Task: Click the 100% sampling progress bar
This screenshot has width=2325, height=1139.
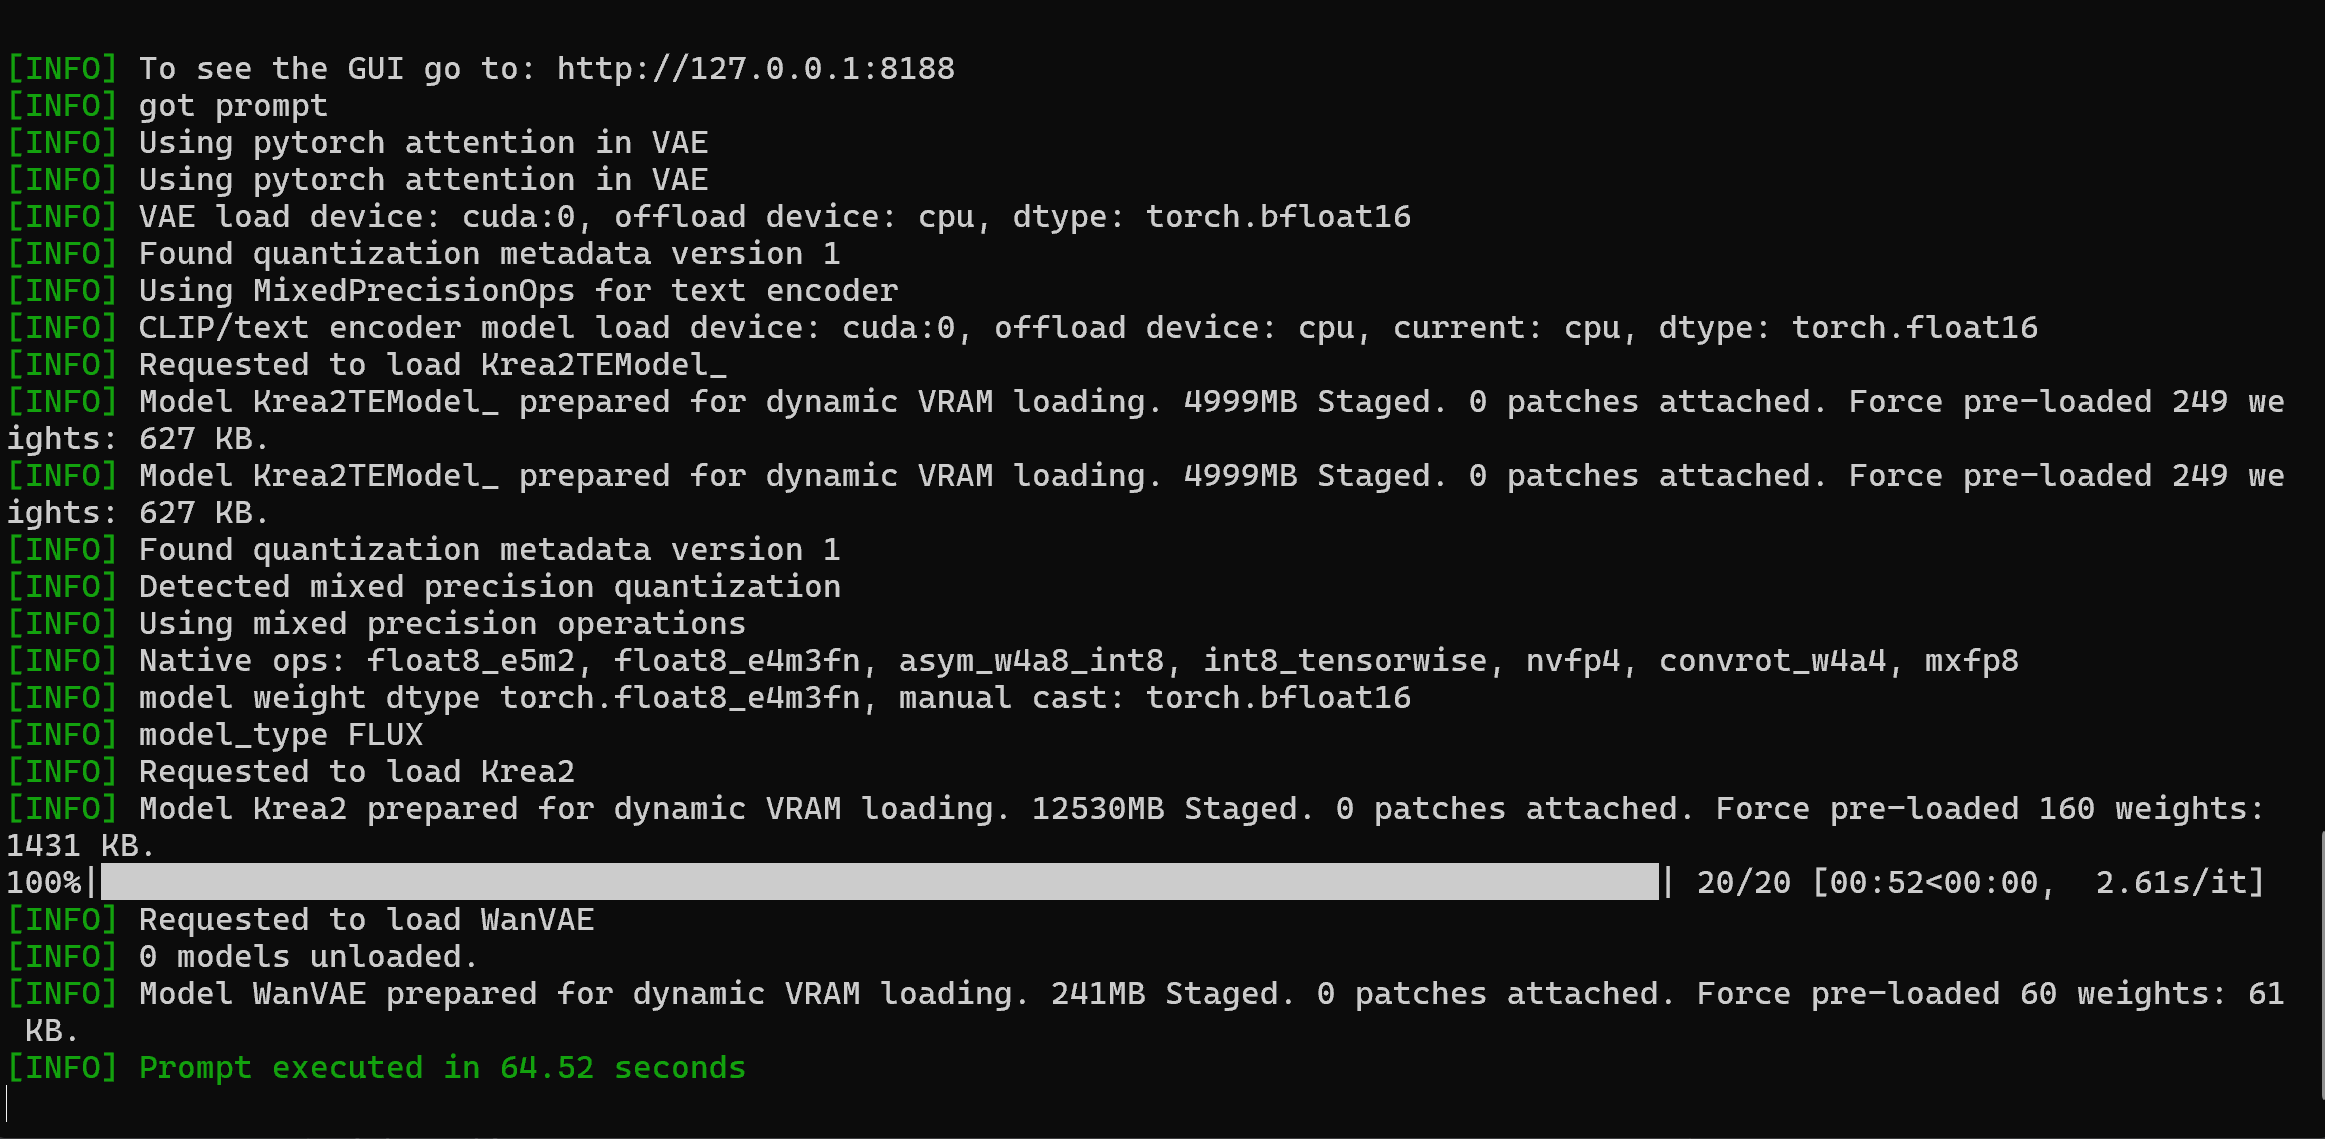Action: (x=880, y=882)
